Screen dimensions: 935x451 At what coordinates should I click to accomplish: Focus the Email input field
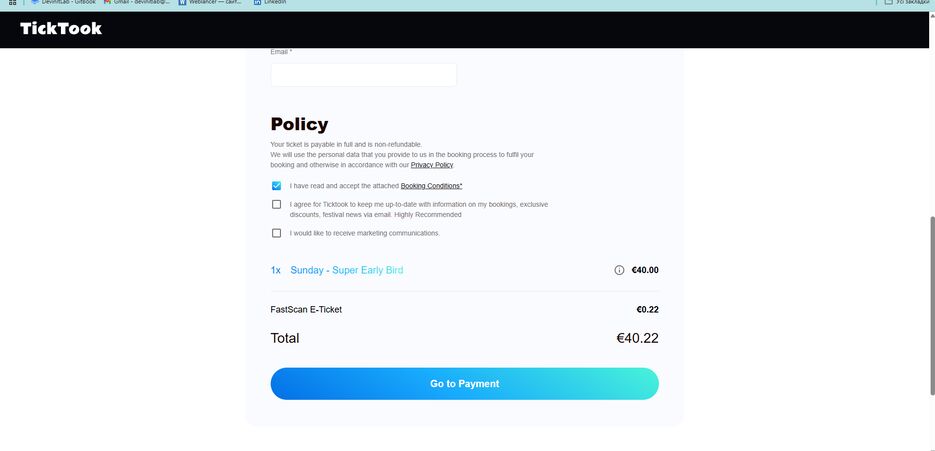364,75
